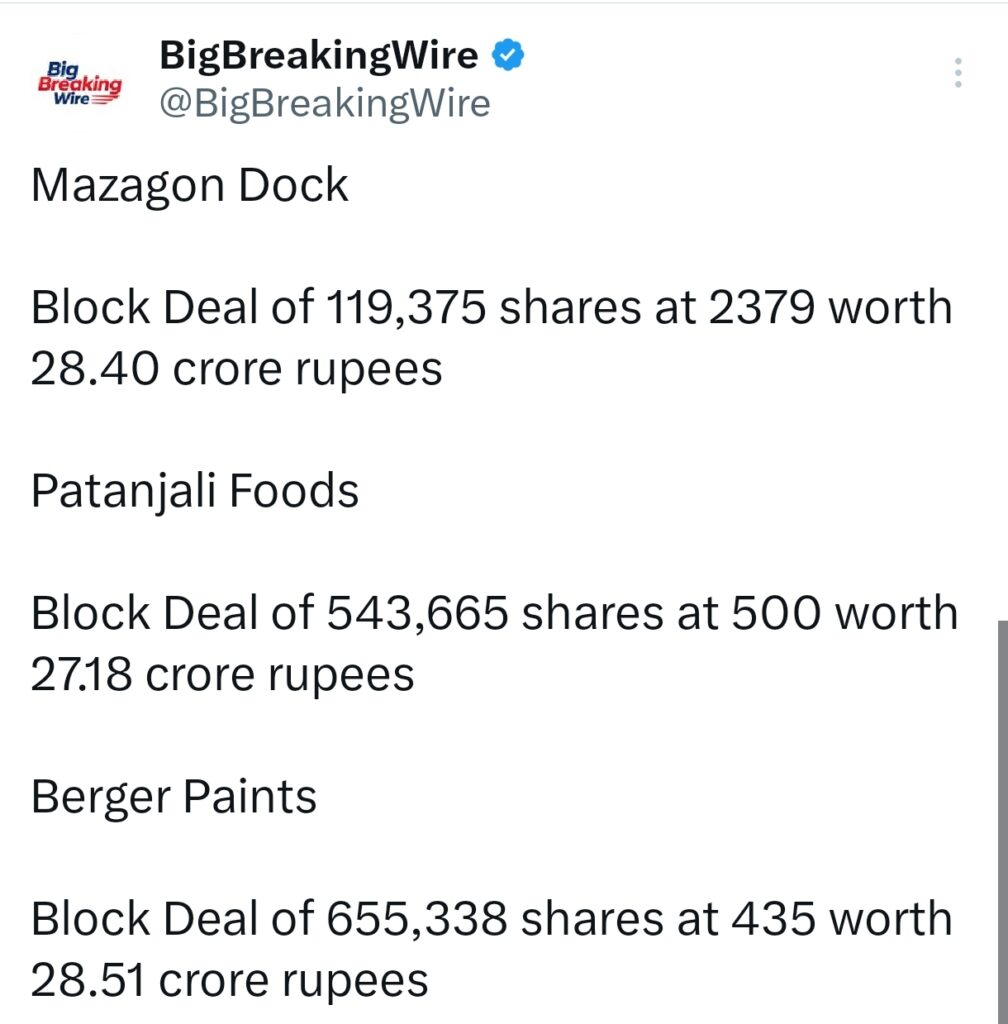Click the blue verified checkmark badge
The width and height of the screenshot is (1008, 1024).
tap(508, 55)
